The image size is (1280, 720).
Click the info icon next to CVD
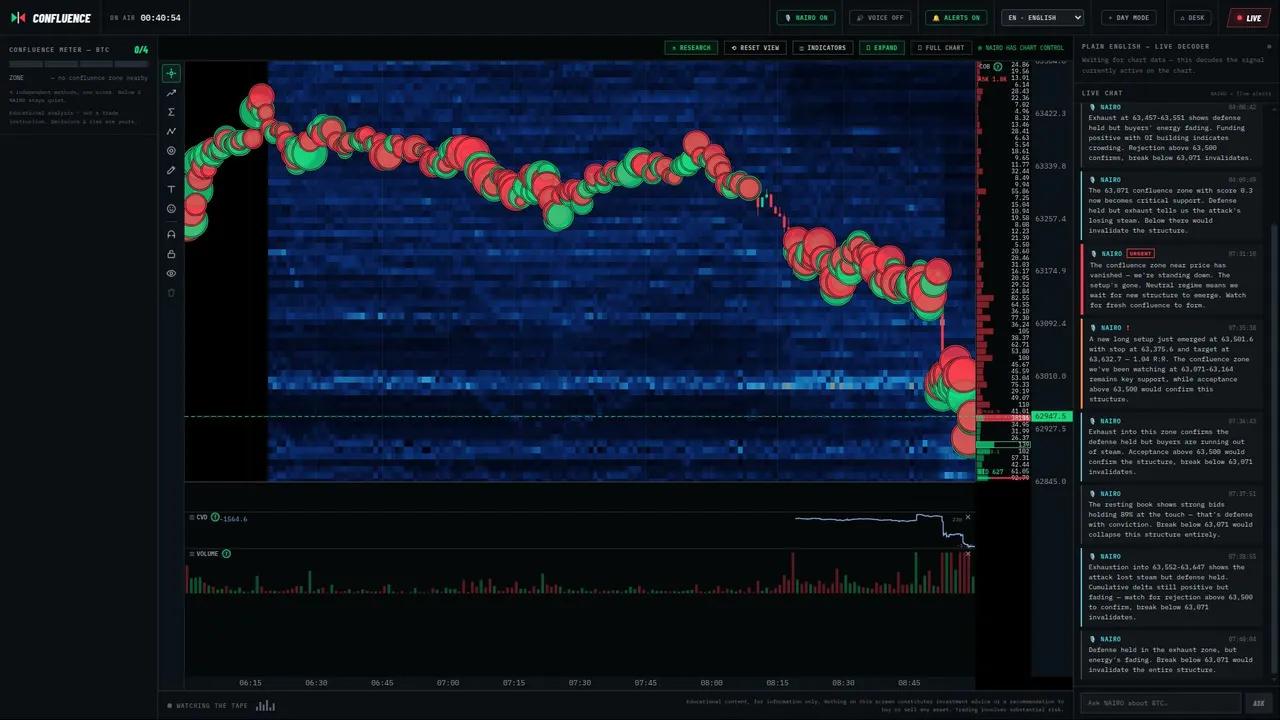(215, 517)
